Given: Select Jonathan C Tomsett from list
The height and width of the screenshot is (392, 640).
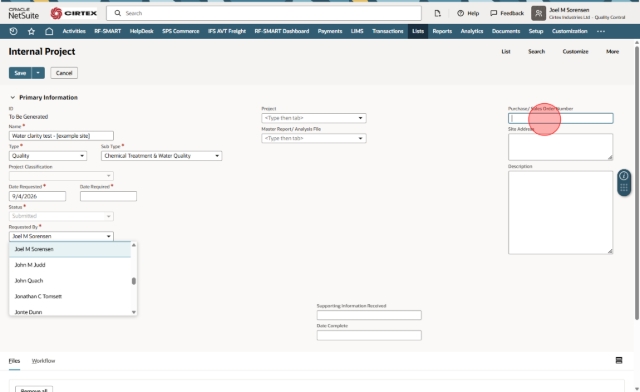Looking at the screenshot, I should tap(70, 296).
